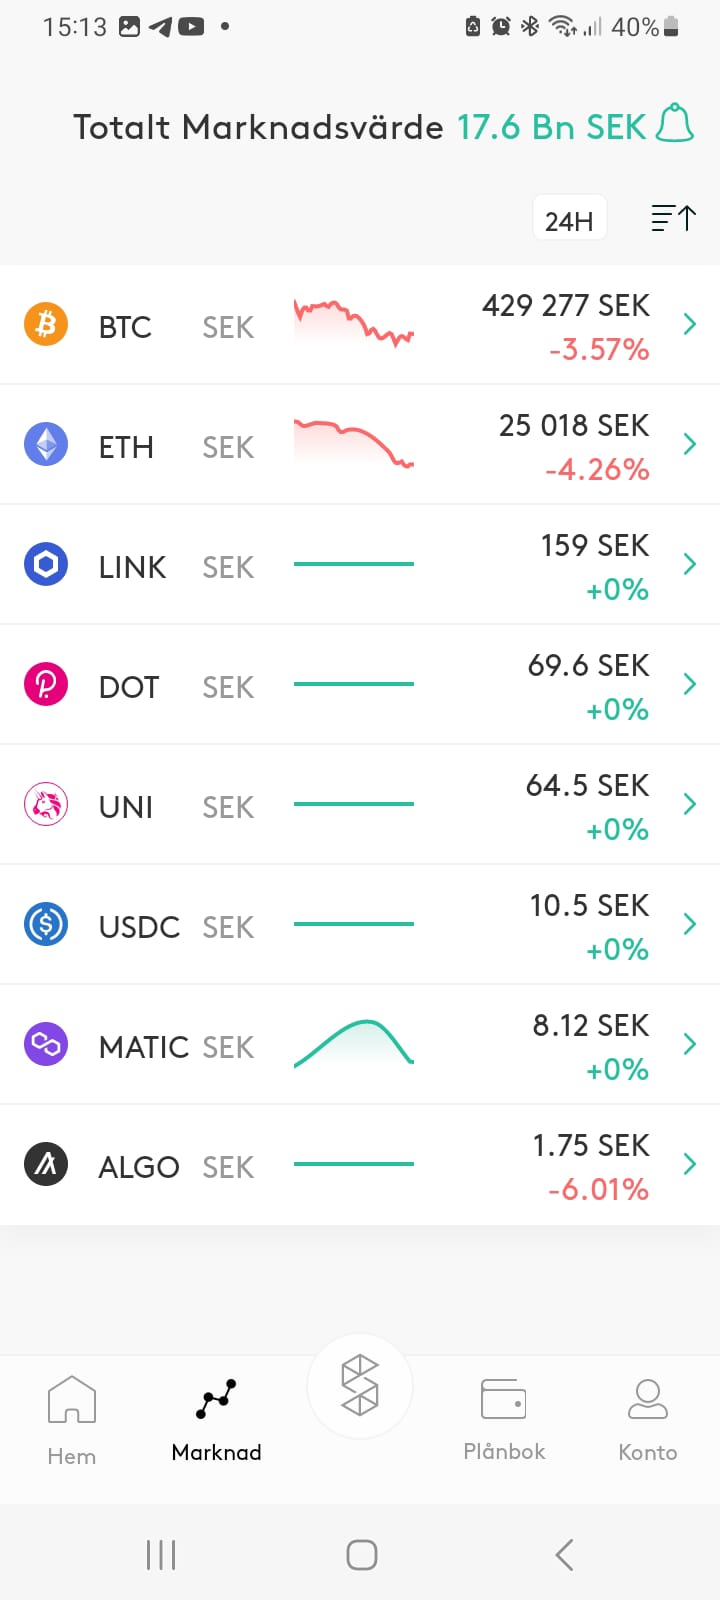Switch to the Hem tab
Image resolution: width=720 pixels, height=1600 pixels.
(x=72, y=1418)
